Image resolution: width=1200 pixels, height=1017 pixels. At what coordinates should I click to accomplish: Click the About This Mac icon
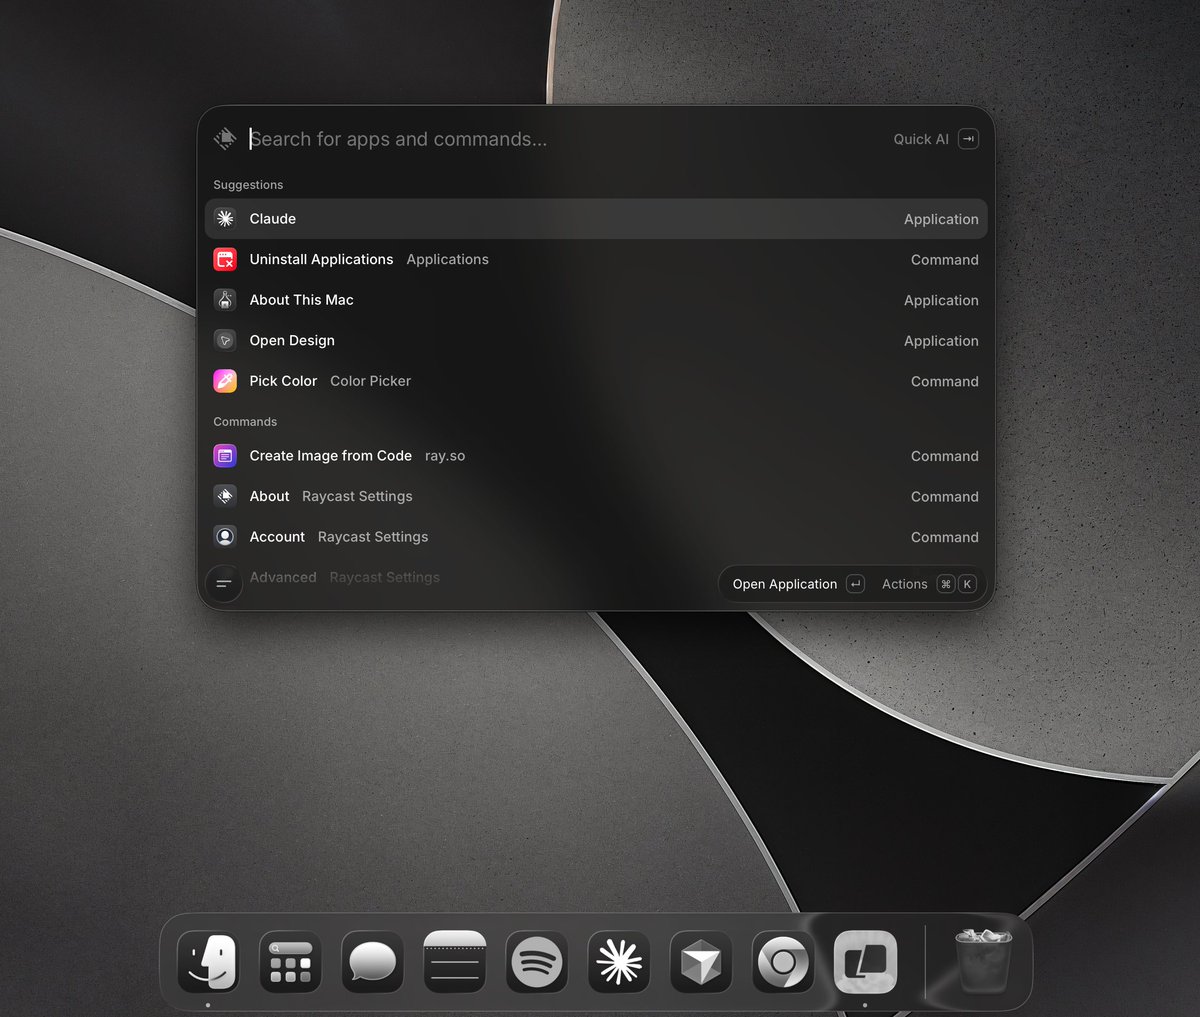tap(225, 299)
